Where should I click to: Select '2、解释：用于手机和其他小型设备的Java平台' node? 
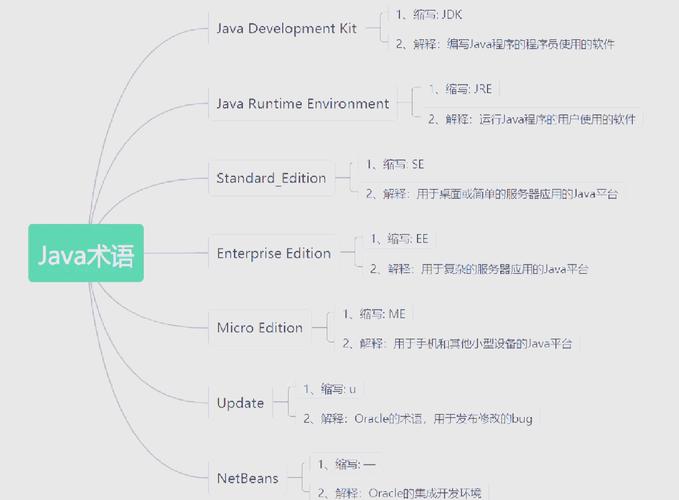[457, 343]
